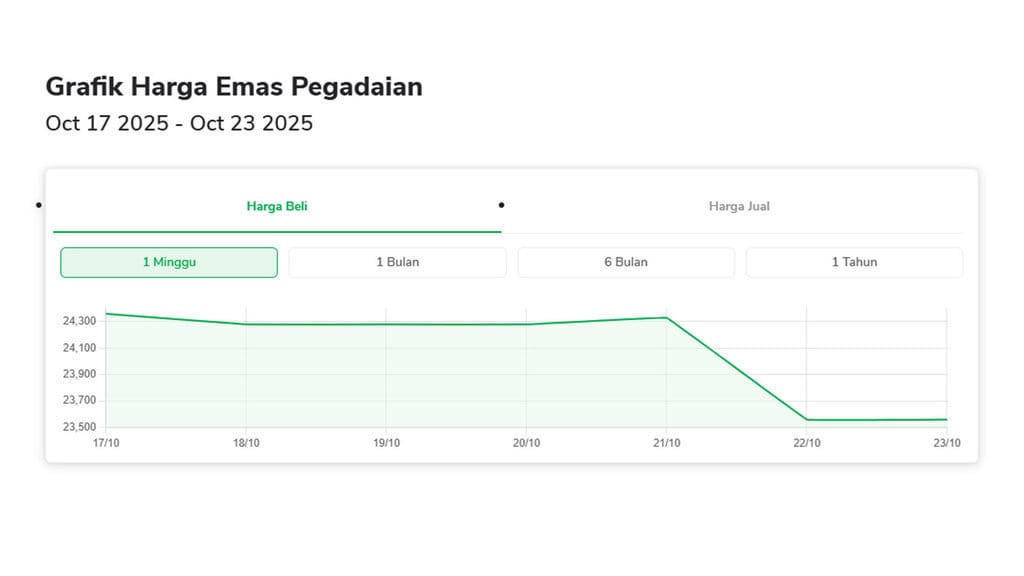Click the 23,900 y-axis label

click(x=80, y=374)
